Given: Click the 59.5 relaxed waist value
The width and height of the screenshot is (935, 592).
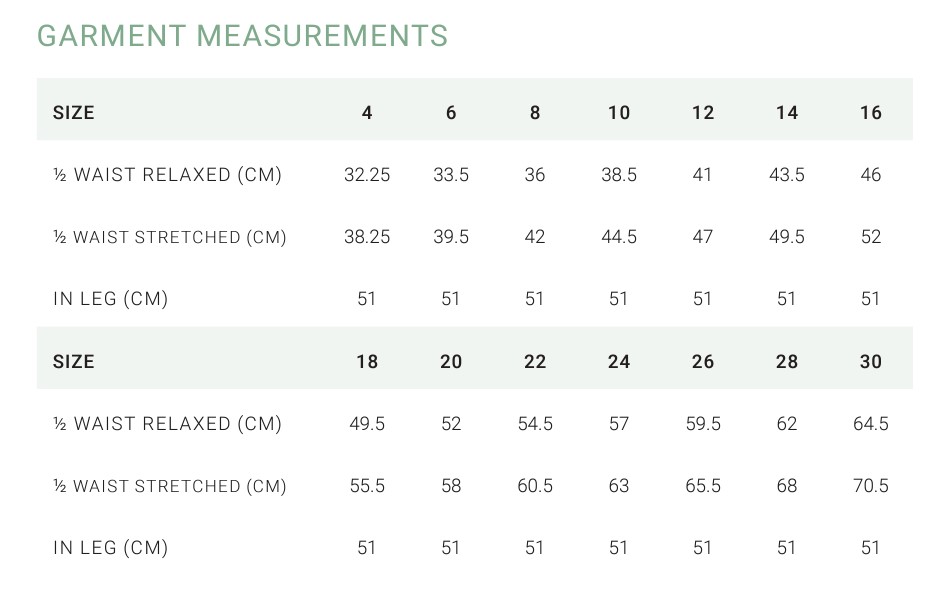Looking at the screenshot, I should (x=703, y=424).
